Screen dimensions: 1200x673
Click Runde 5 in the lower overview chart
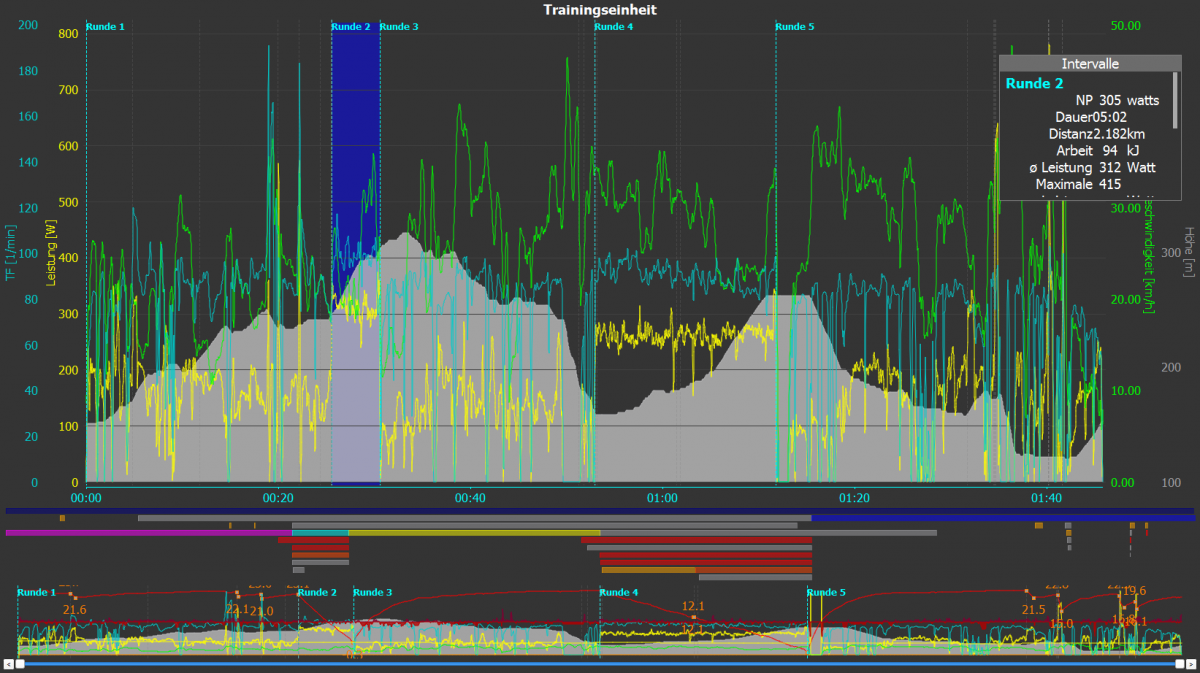point(827,593)
